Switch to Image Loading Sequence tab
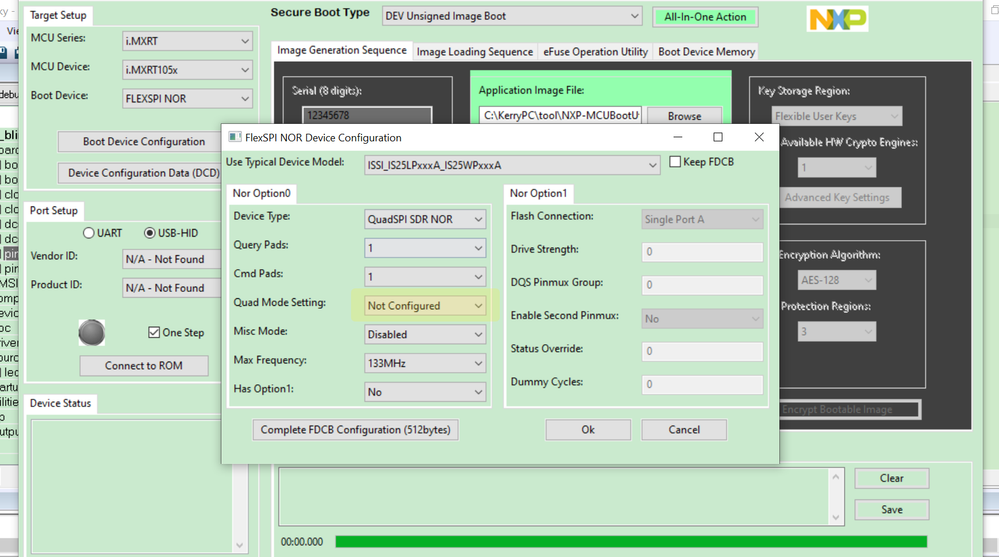The image size is (999, 557). point(475,52)
